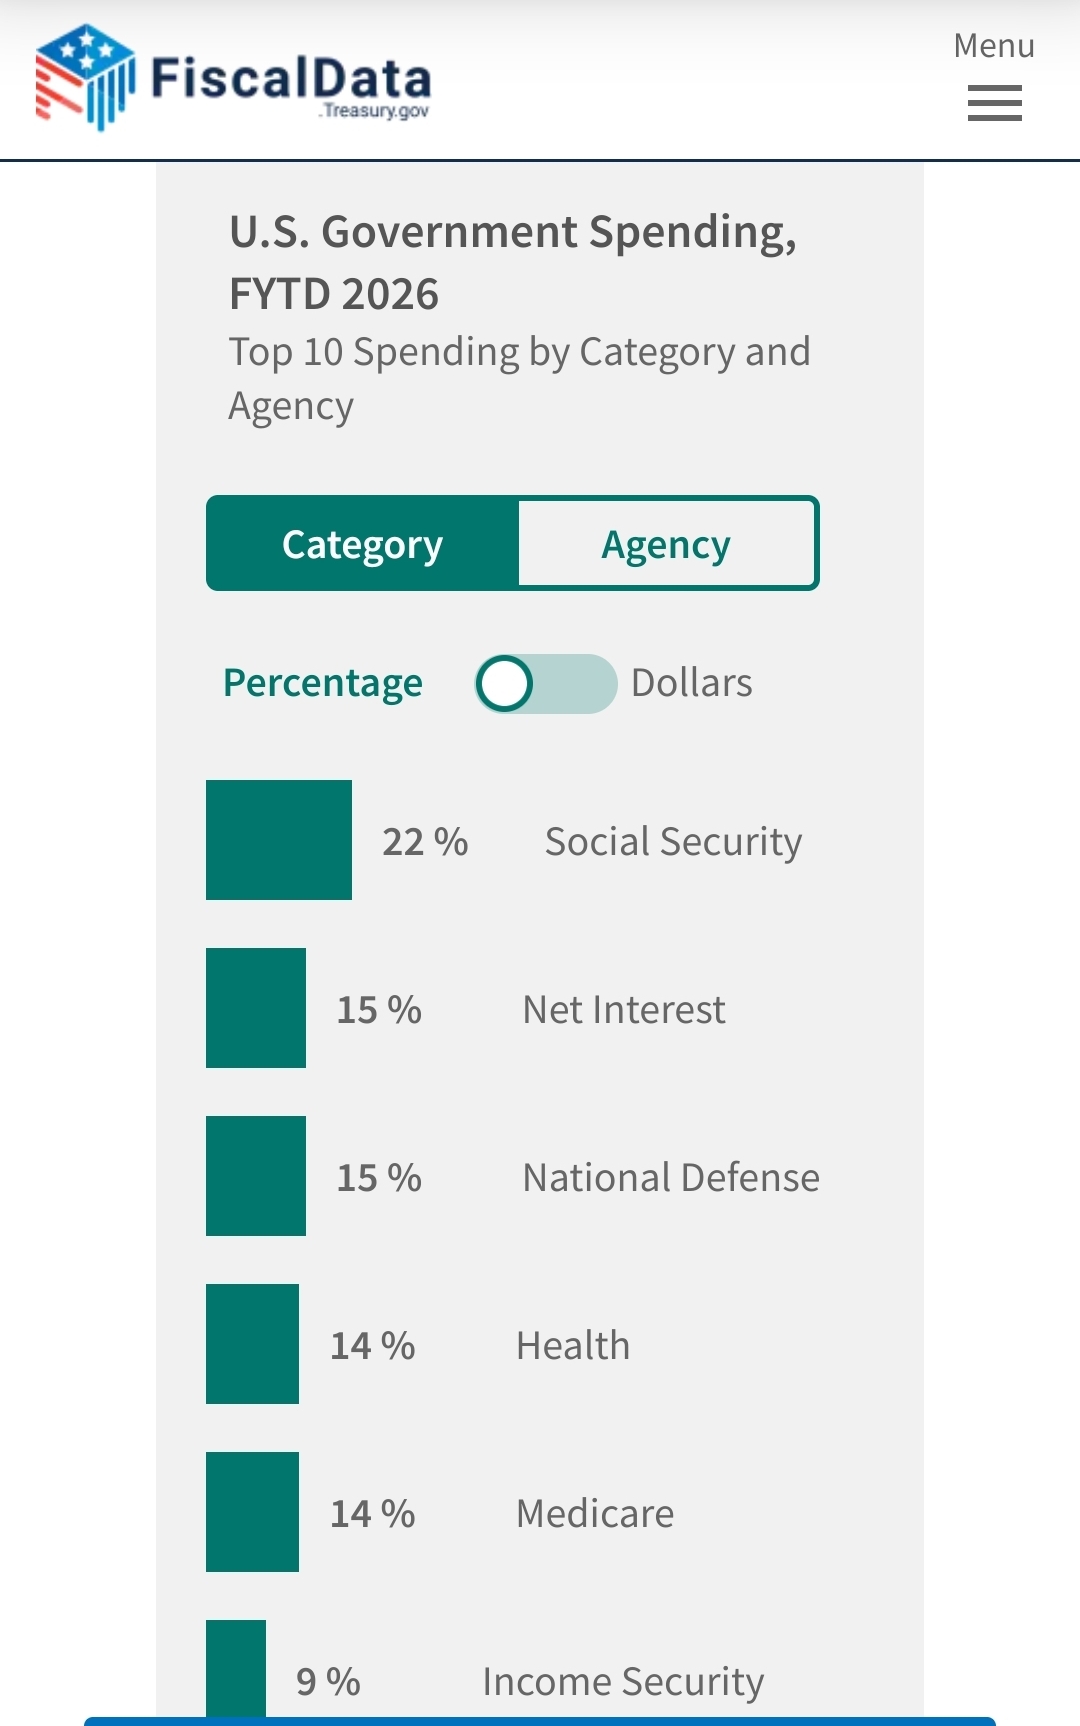The image size is (1080, 1726).
Task: Click the Social Security bar
Action: (x=279, y=840)
